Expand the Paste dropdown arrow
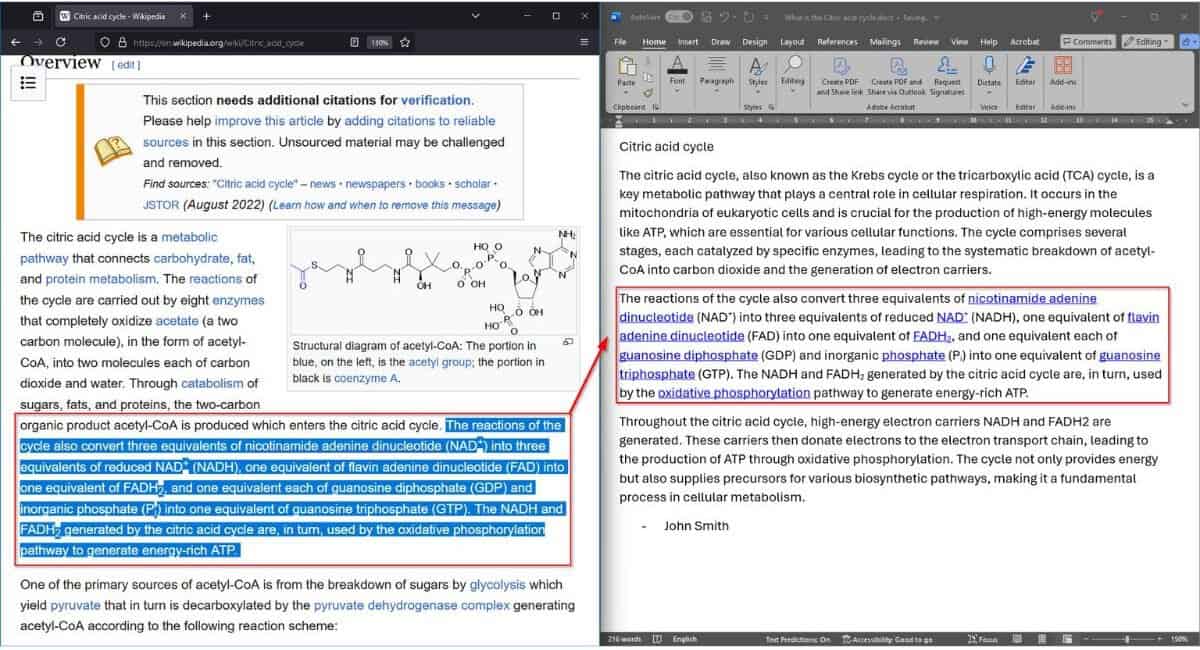 (626, 92)
